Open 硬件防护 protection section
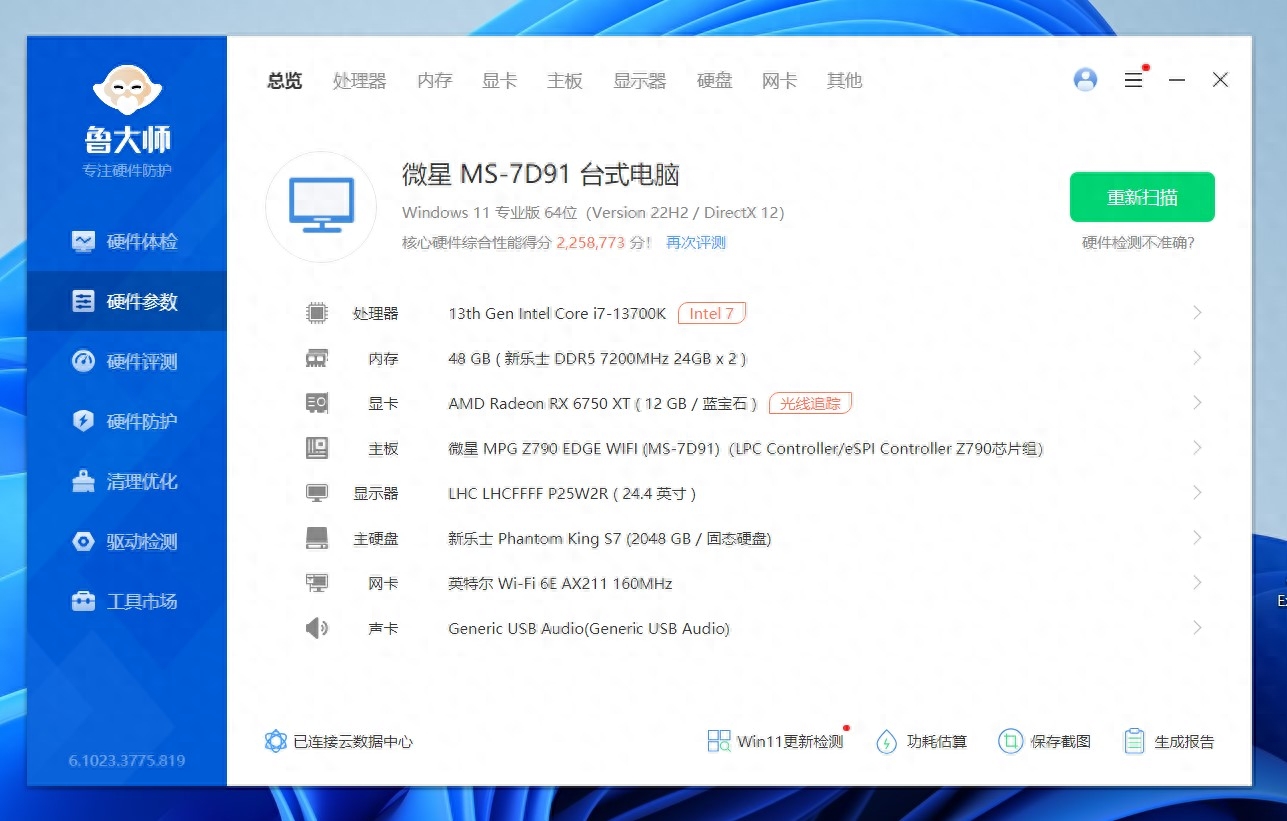Image resolution: width=1287 pixels, height=821 pixels. pyautogui.click(x=127, y=421)
